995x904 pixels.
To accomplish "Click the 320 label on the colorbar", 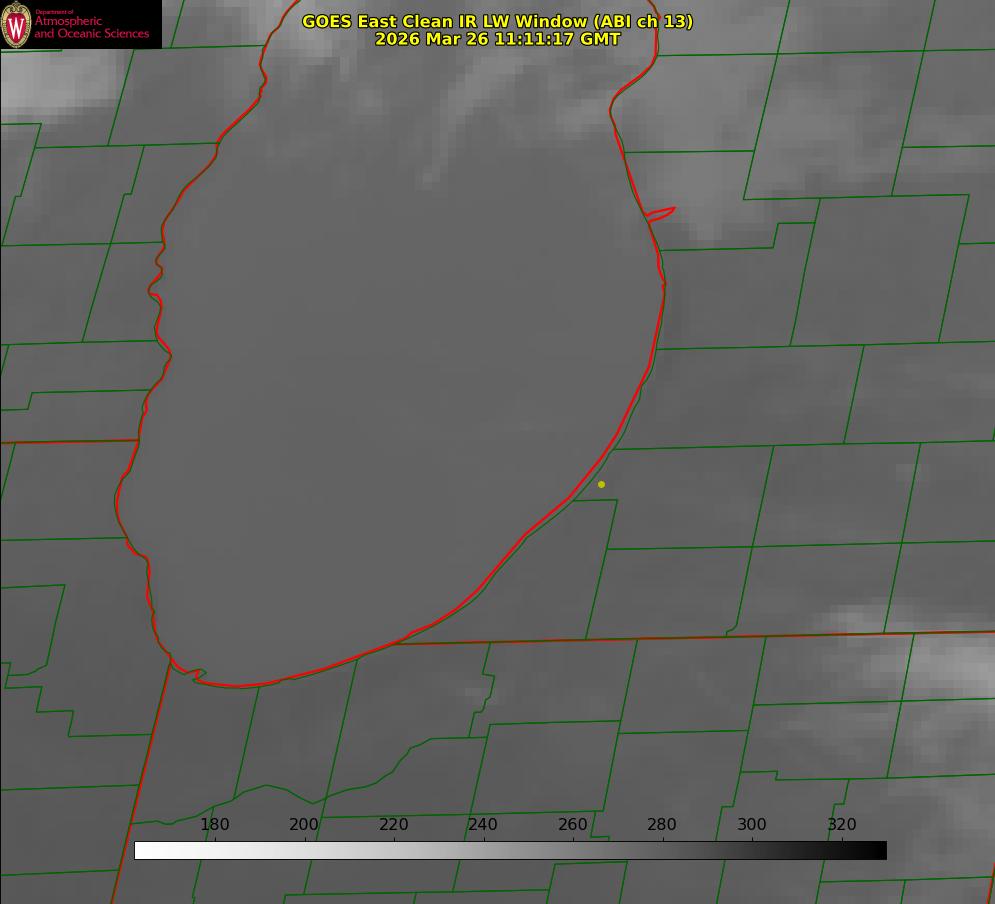I will pos(842,825).
